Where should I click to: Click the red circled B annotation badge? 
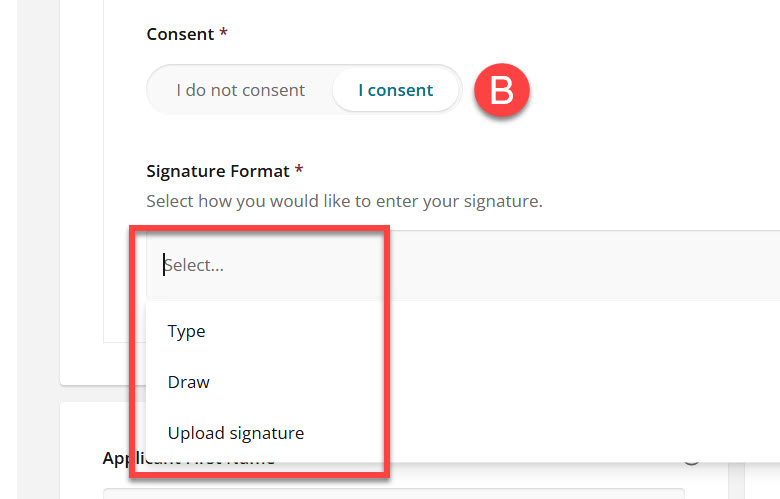click(x=501, y=90)
